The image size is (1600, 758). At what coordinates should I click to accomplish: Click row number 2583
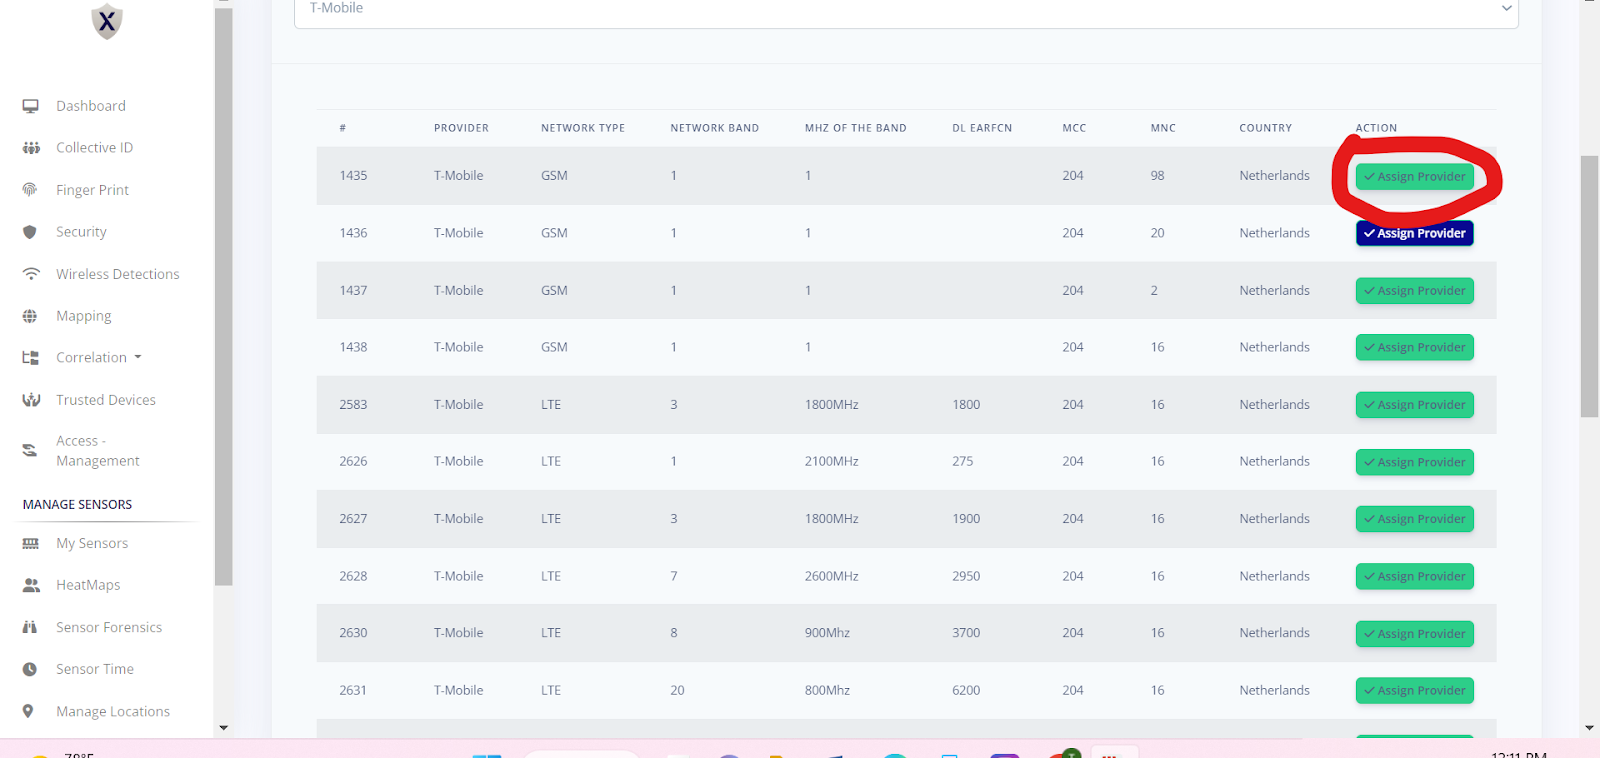pos(353,405)
